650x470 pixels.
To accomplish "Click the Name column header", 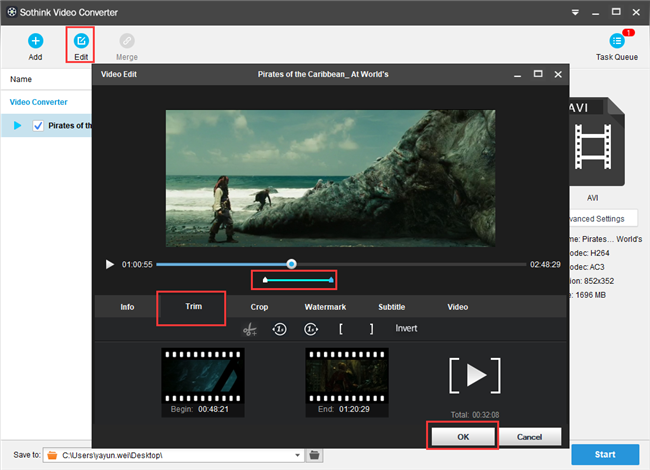I will [21, 79].
